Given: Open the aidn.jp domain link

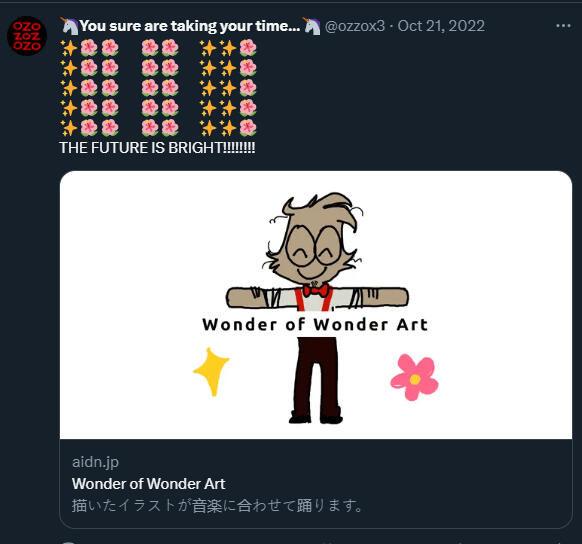Looking at the screenshot, I should [95, 462].
